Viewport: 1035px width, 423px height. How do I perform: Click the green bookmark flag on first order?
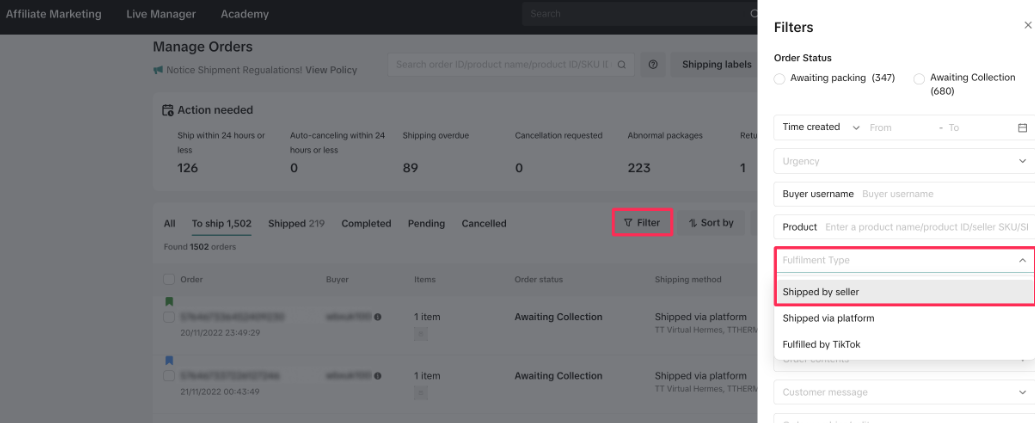168,301
